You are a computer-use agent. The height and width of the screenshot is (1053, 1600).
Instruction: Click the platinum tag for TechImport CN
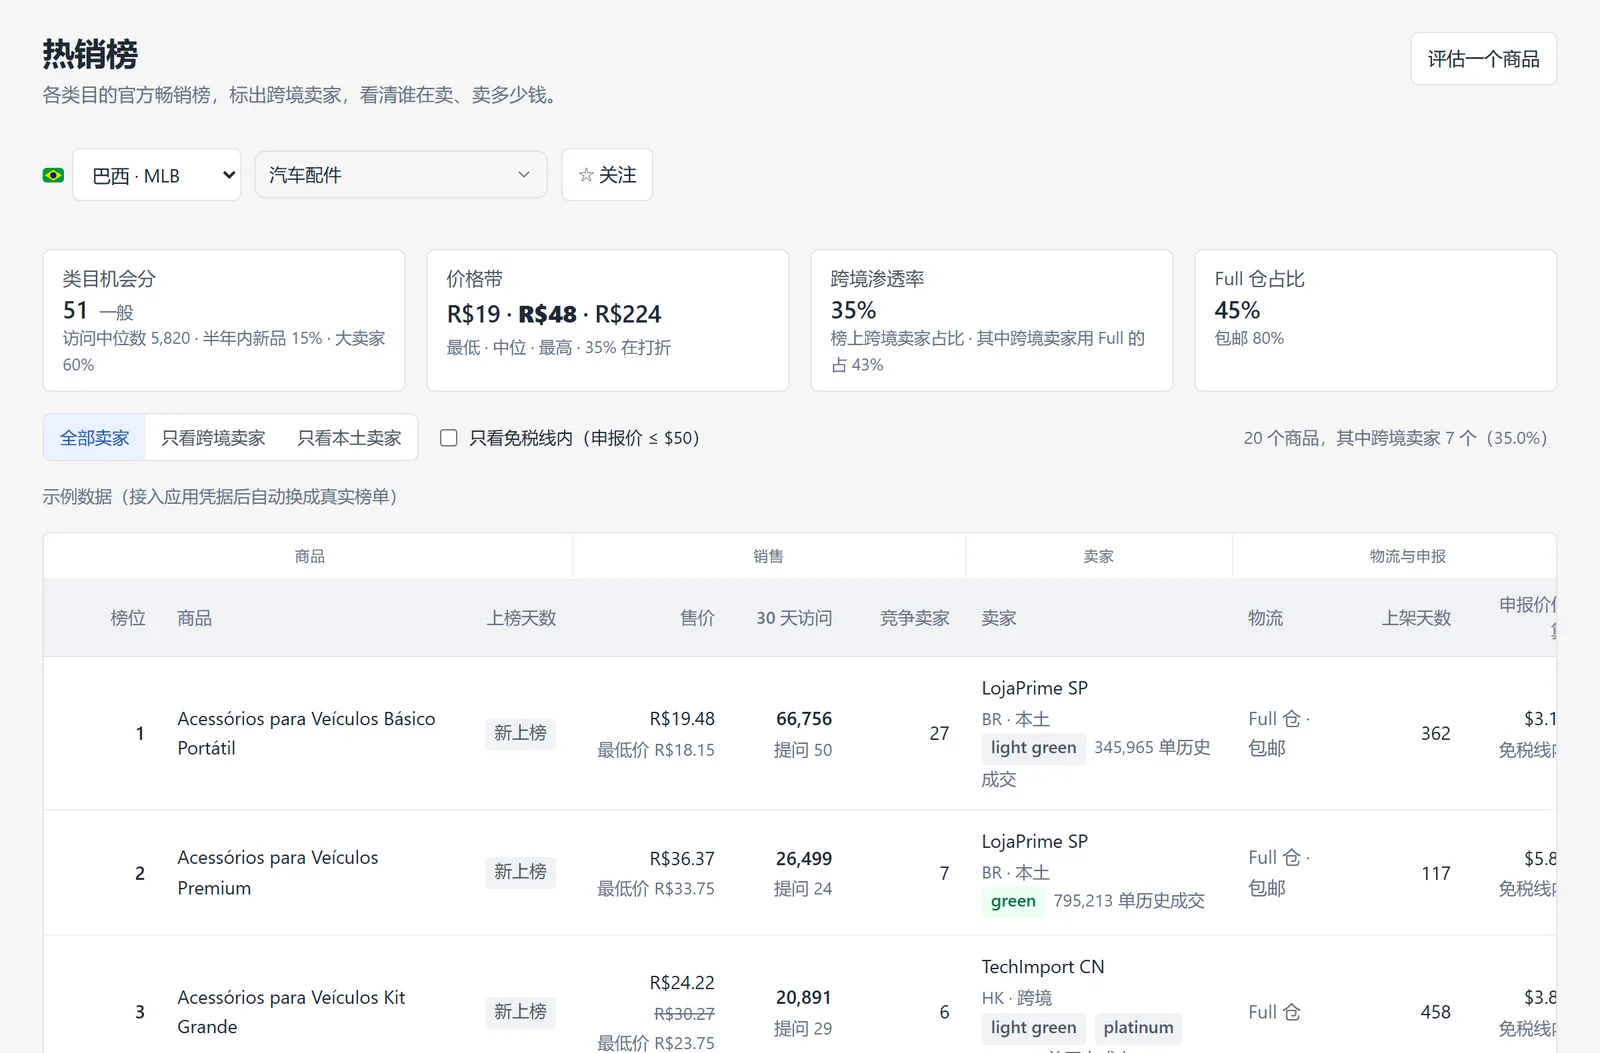click(x=1138, y=1027)
